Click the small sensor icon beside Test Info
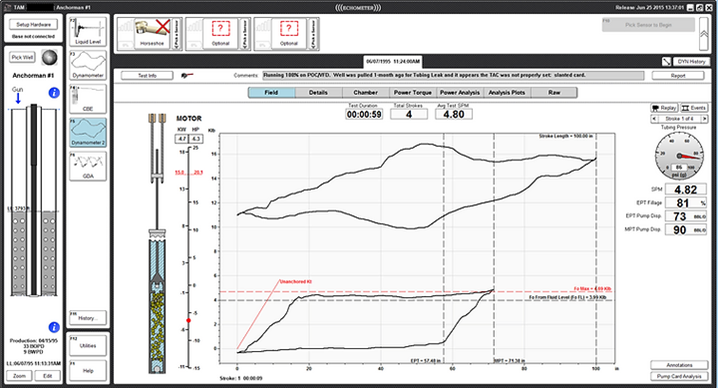The image size is (718, 388). (187, 75)
